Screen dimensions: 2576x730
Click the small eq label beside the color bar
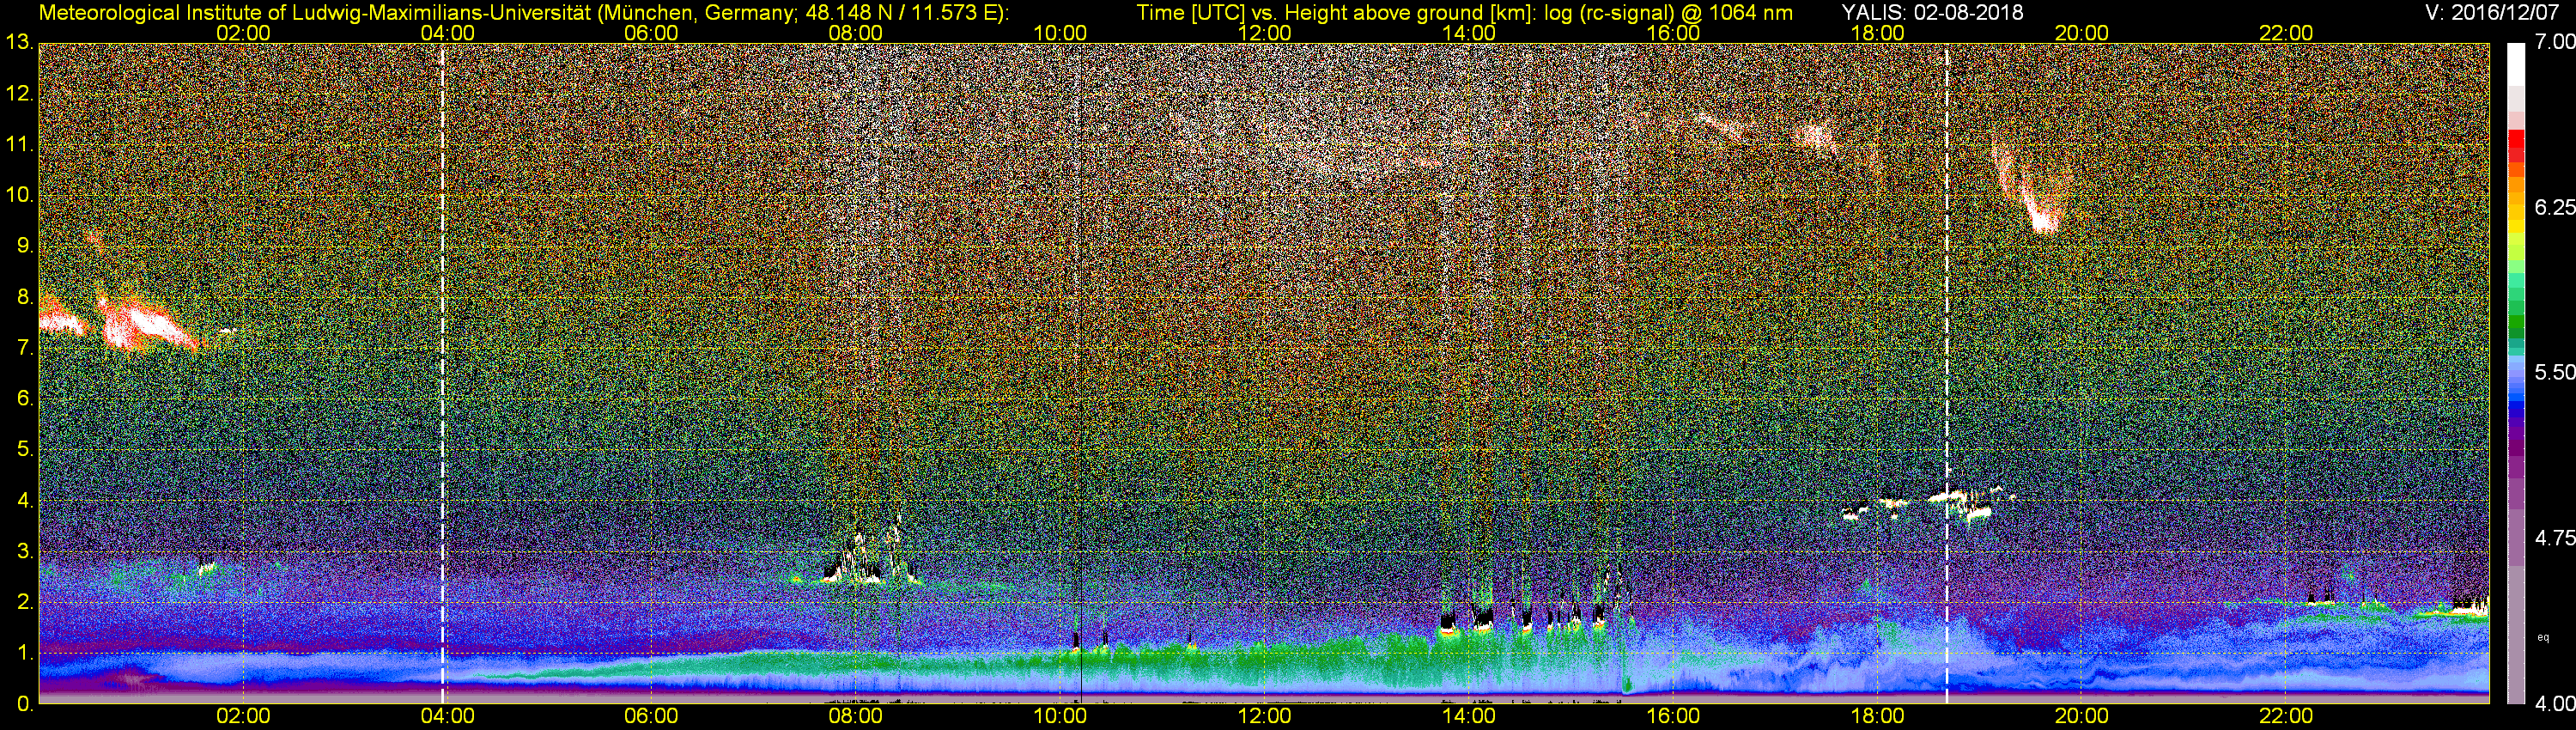(x=2542, y=637)
